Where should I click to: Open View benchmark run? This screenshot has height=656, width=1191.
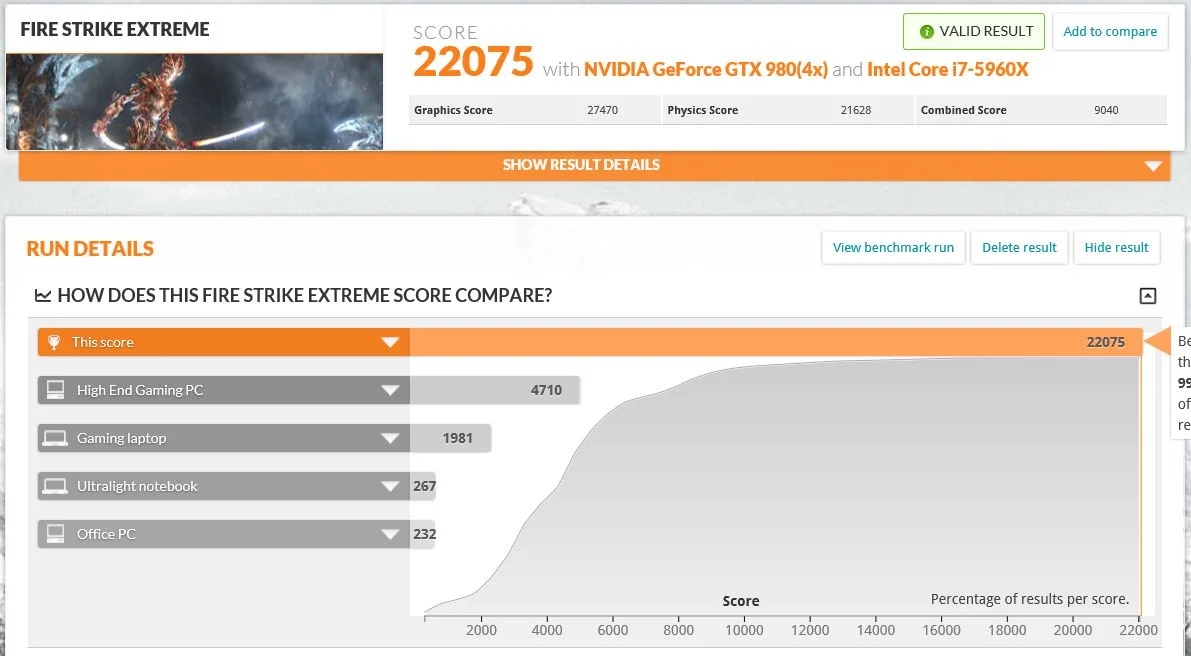tap(893, 248)
